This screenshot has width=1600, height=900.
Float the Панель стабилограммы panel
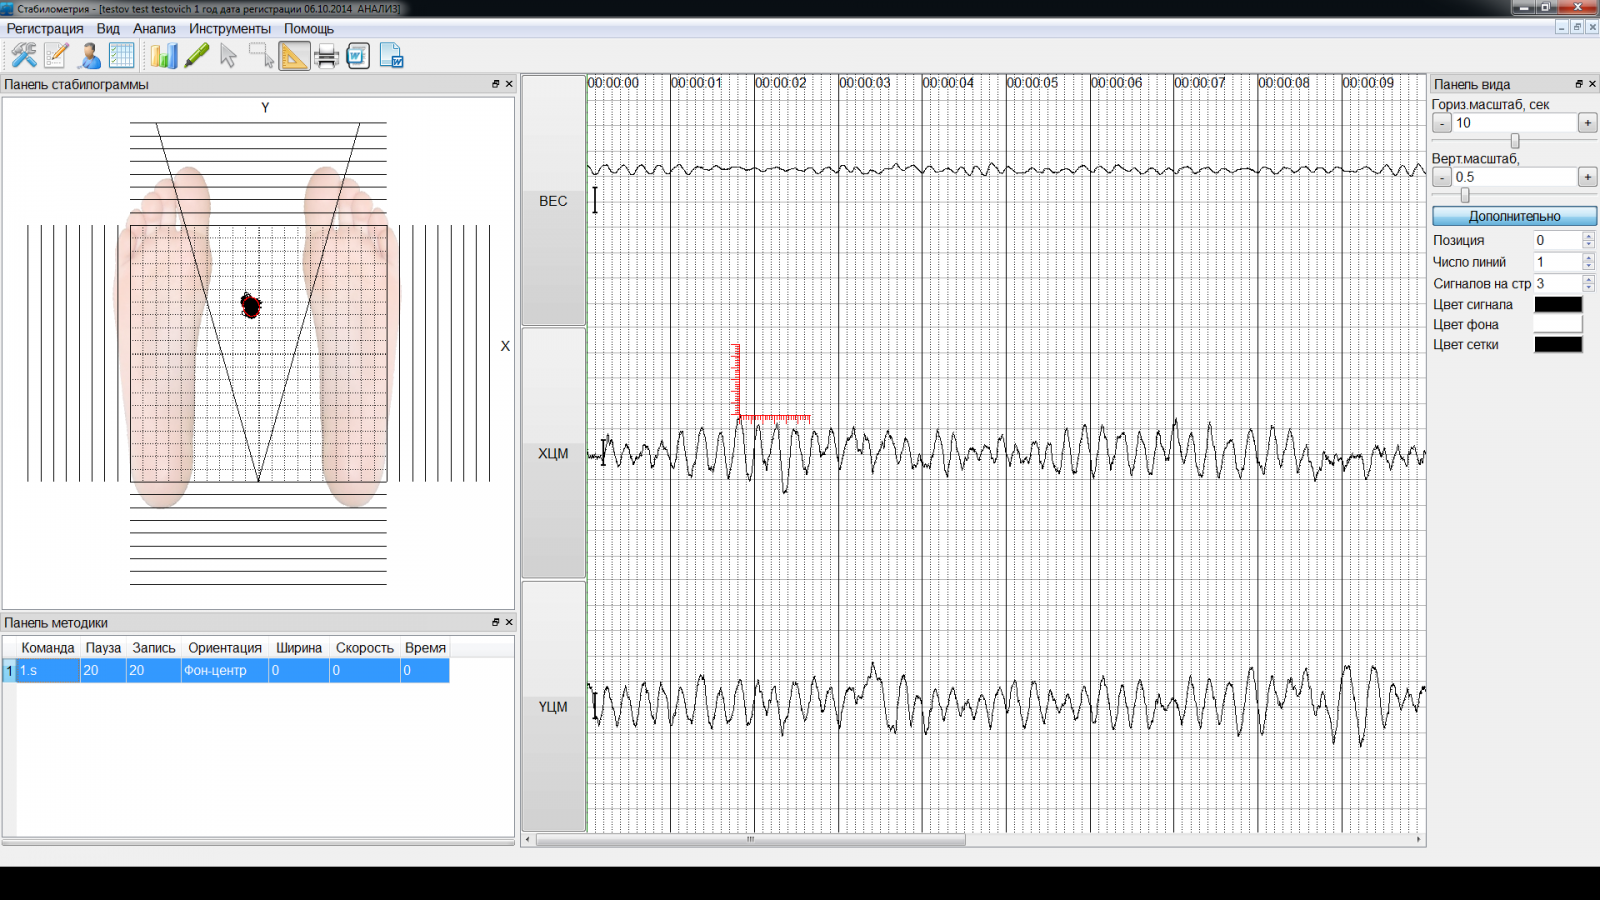pos(495,84)
